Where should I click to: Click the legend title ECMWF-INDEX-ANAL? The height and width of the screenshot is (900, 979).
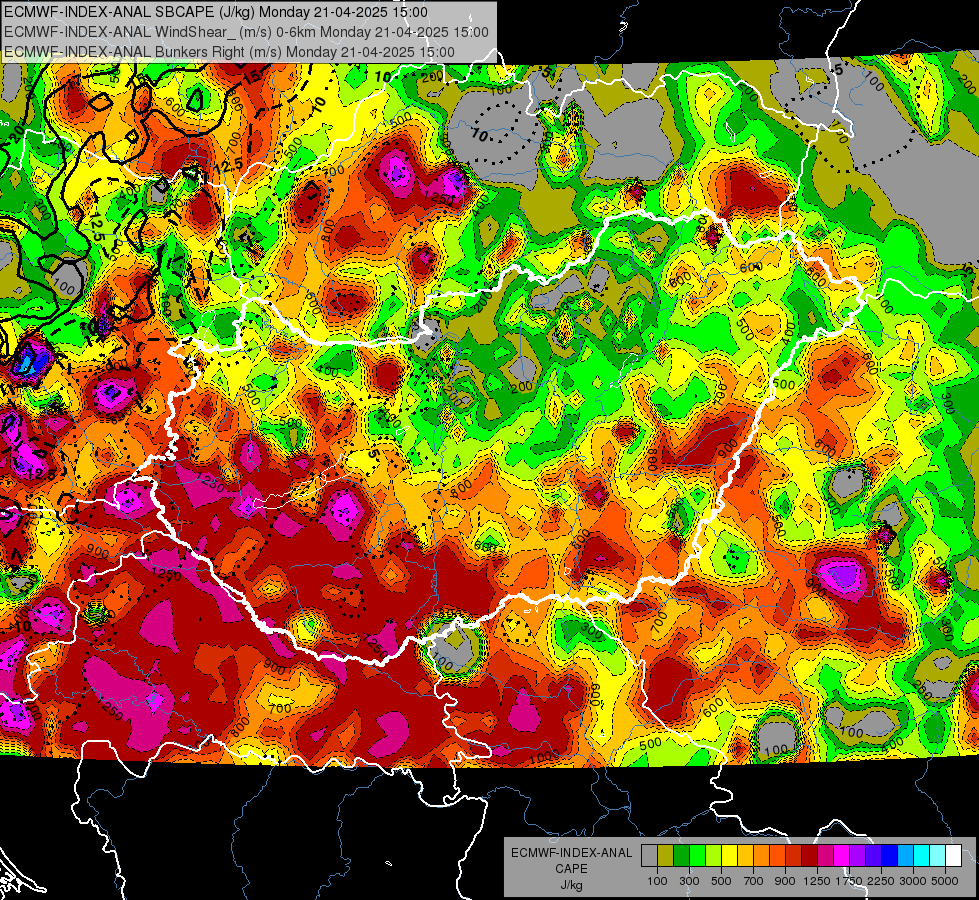[571, 853]
